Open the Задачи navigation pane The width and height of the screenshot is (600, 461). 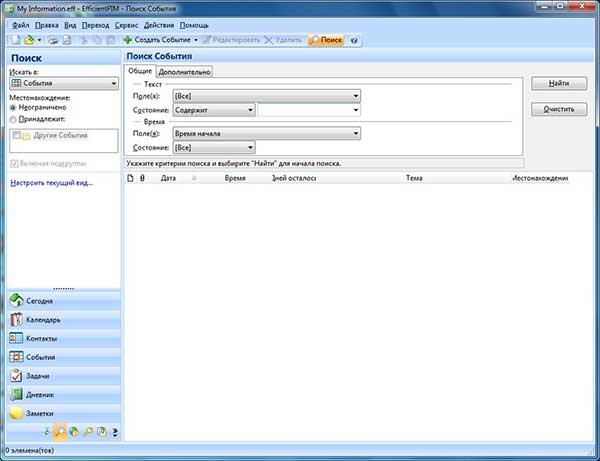[64, 376]
